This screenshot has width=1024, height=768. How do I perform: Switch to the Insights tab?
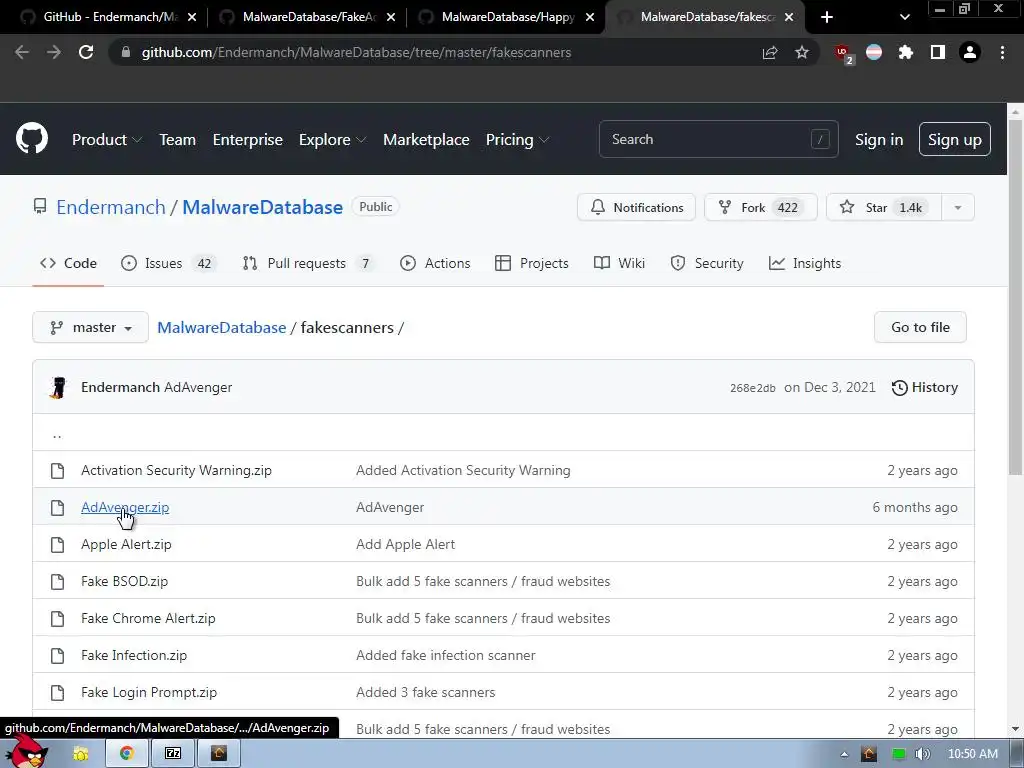(805, 263)
